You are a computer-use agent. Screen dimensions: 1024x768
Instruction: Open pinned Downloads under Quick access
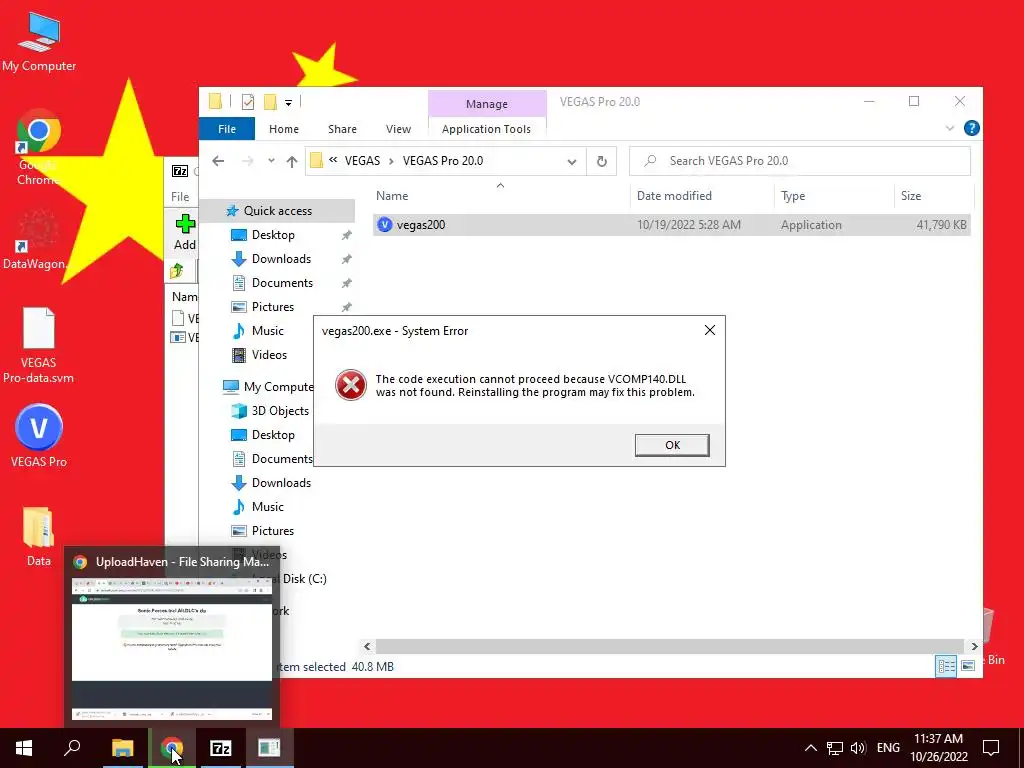coord(281,259)
